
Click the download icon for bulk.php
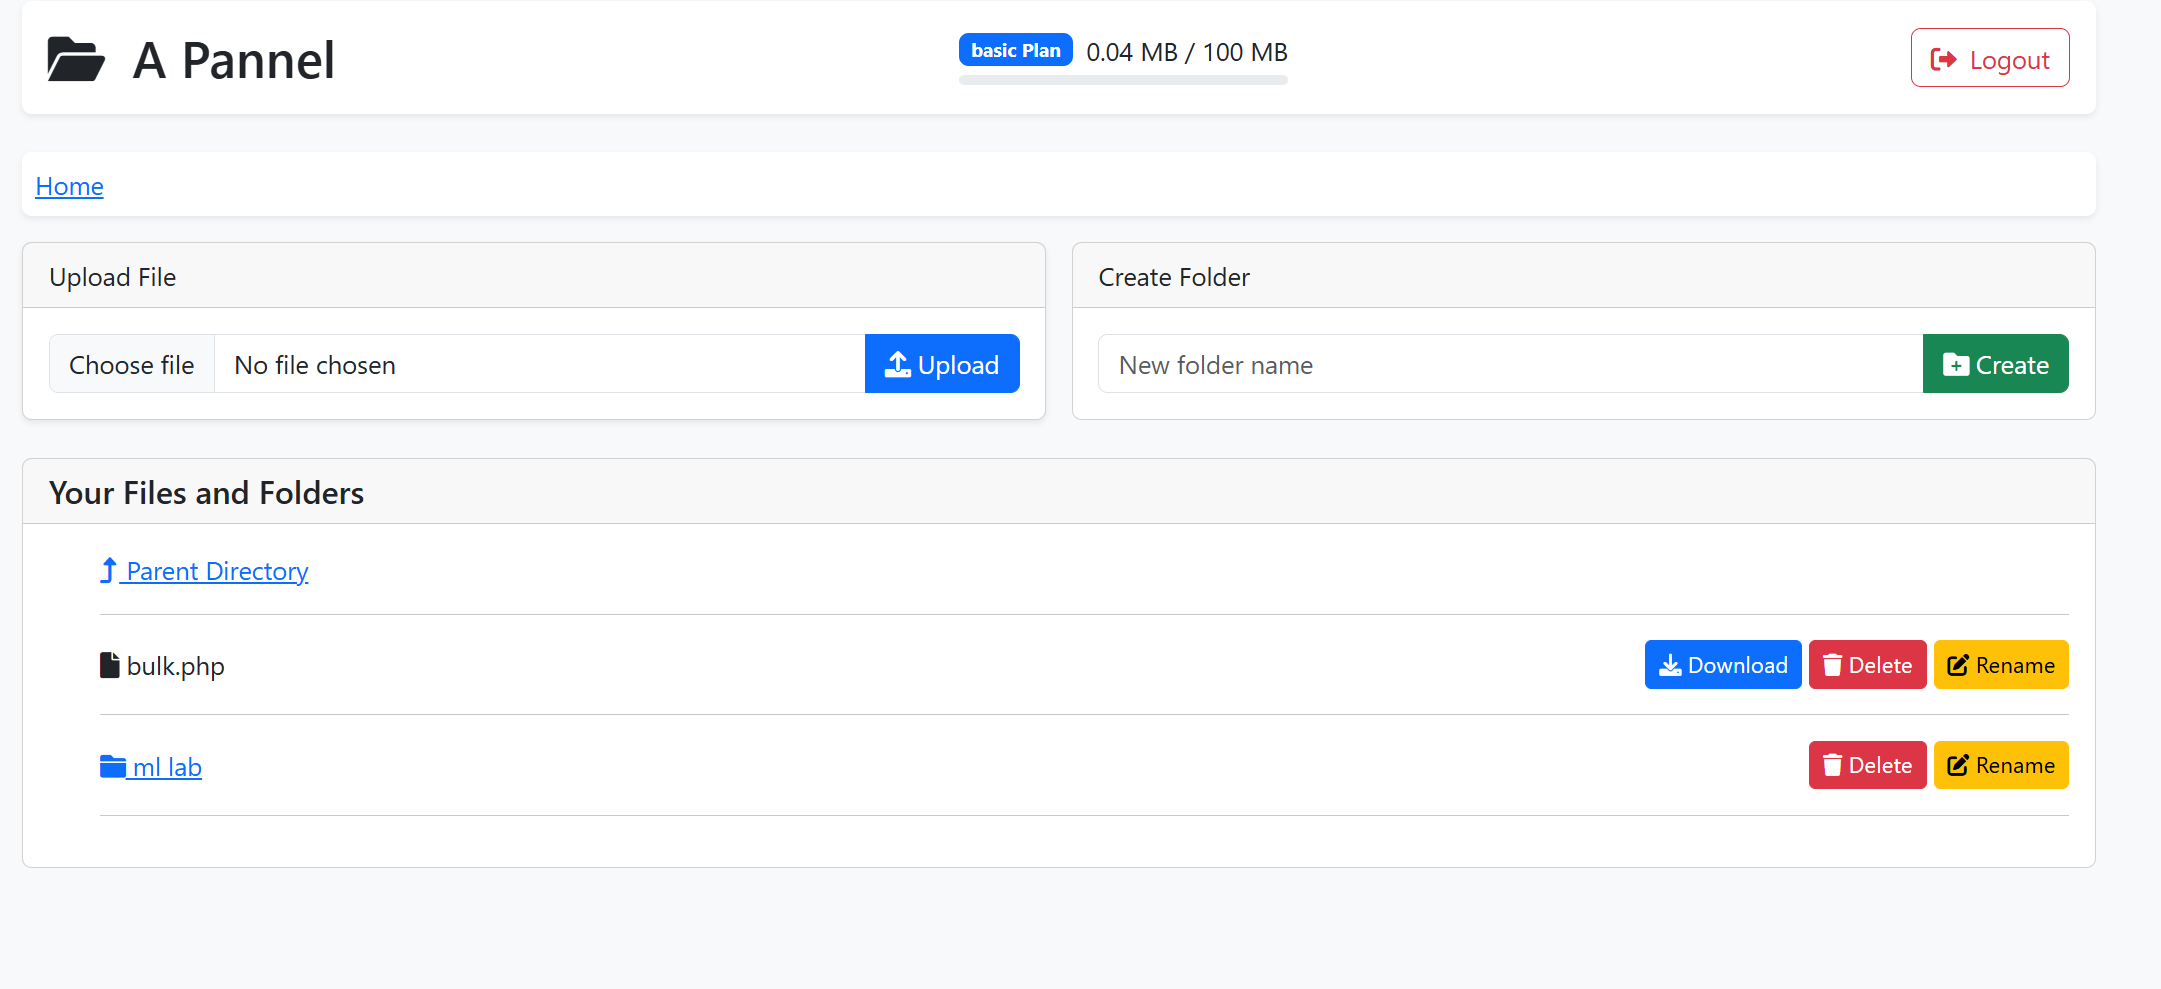coord(1669,664)
